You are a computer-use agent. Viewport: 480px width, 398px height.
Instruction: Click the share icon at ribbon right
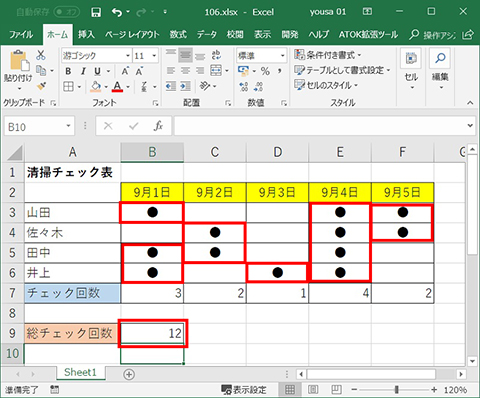tap(468, 35)
